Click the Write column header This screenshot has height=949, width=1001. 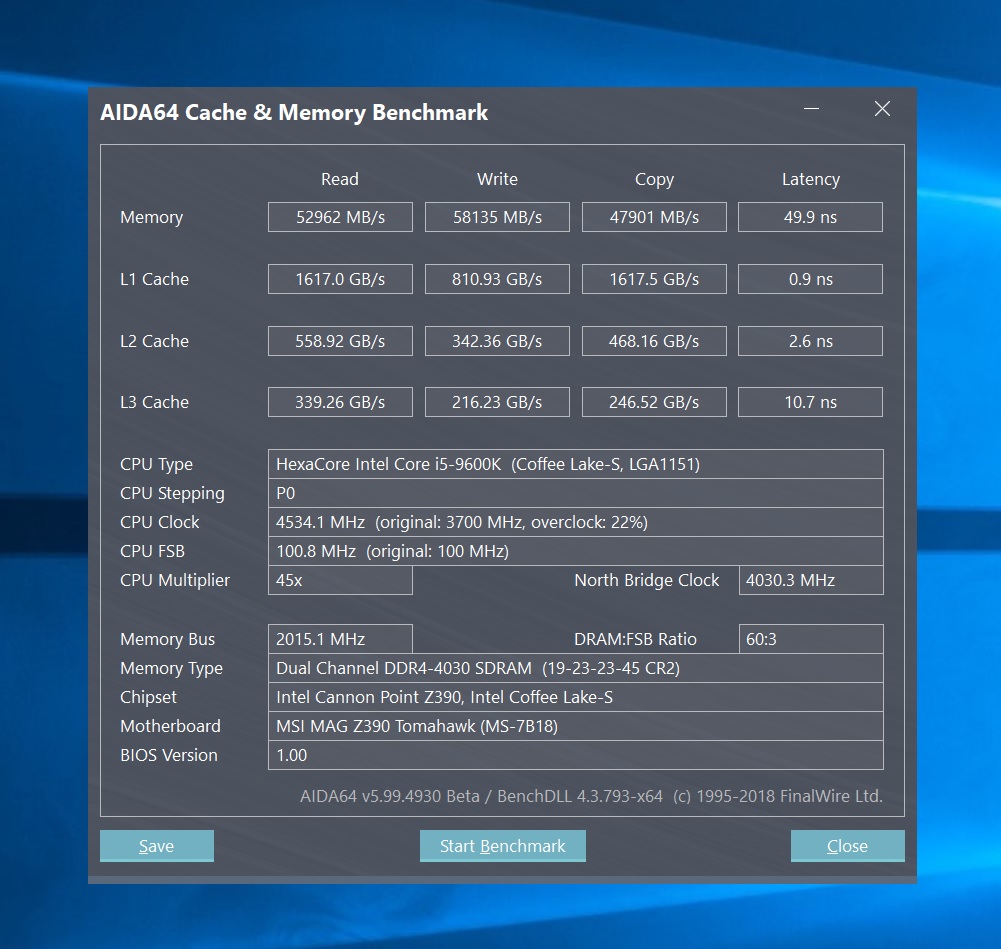pyautogui.click(x=497, y=179)
